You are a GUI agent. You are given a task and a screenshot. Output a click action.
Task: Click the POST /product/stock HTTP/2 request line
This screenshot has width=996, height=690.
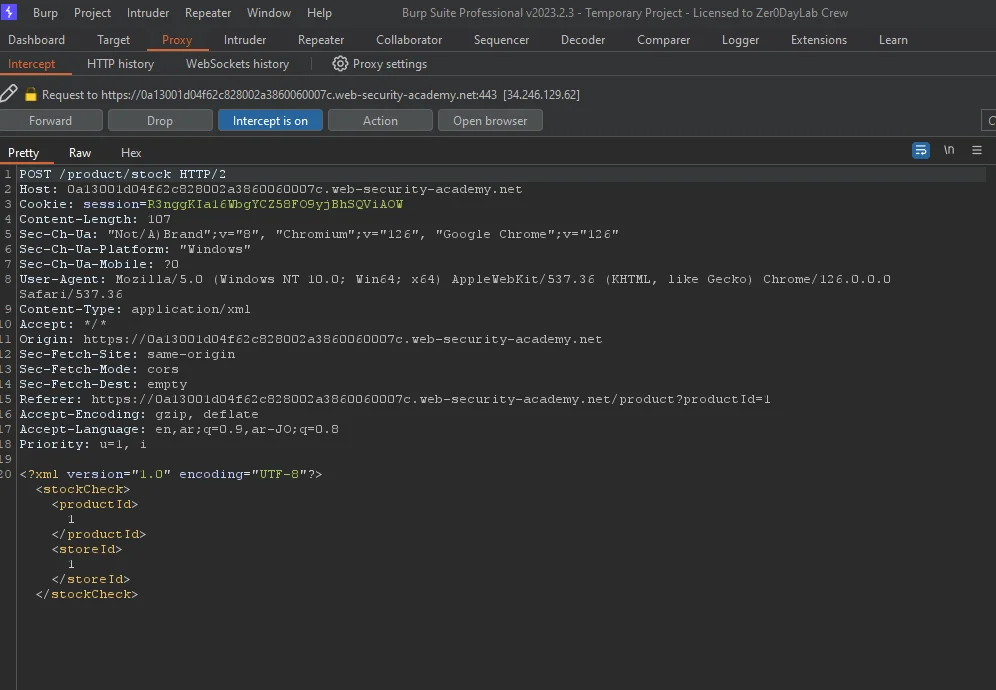click(x=123, y=174)
